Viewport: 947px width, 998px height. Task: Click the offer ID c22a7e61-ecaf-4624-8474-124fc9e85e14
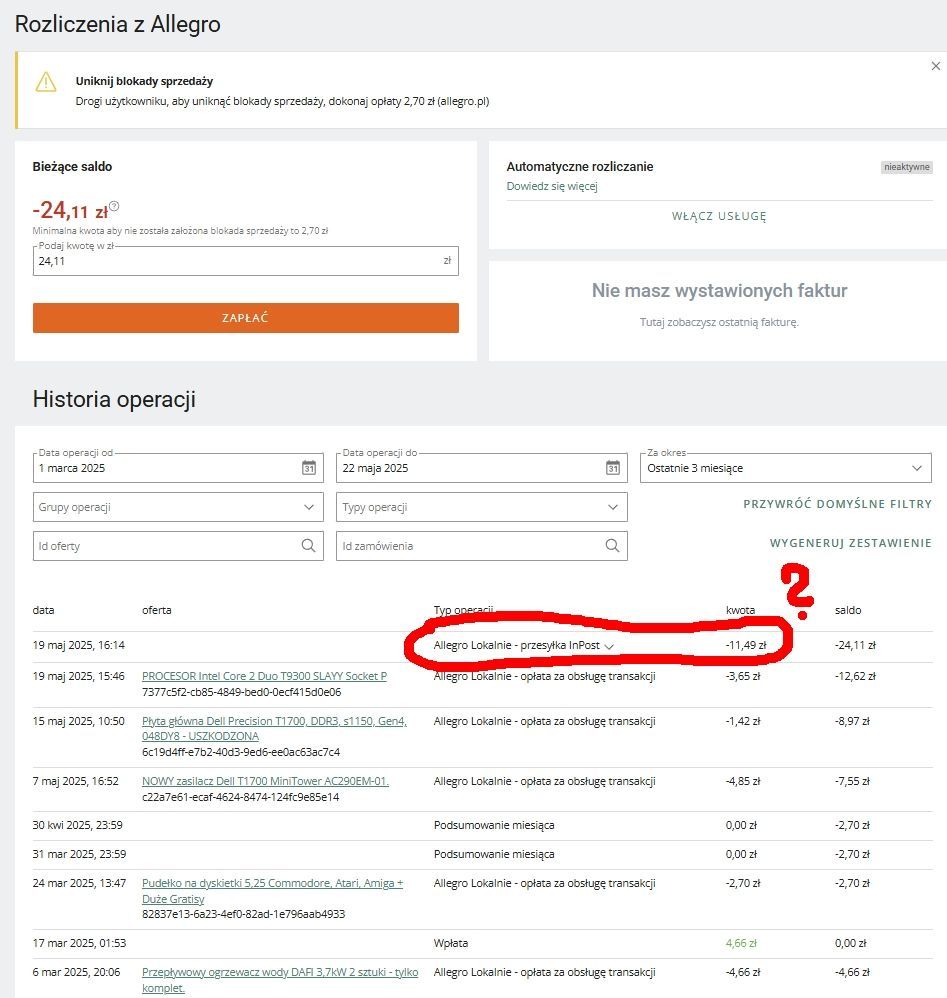coord(241,797)
